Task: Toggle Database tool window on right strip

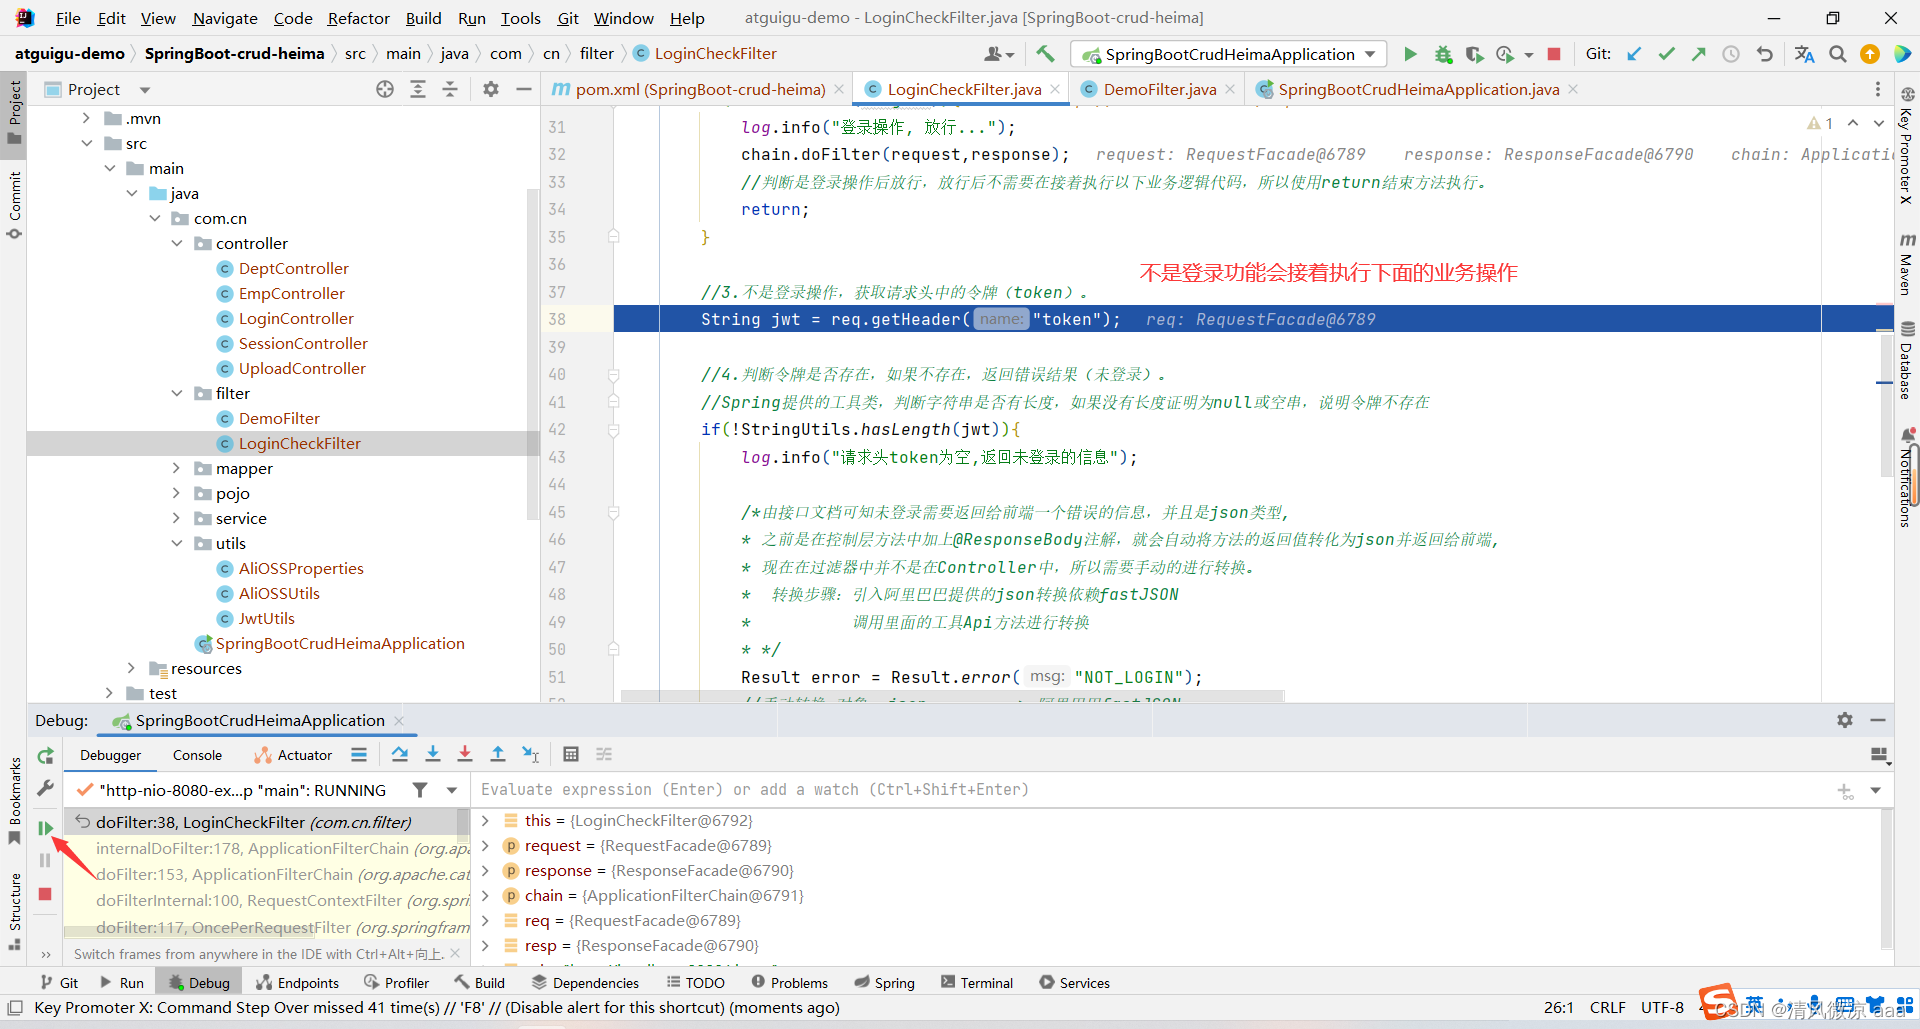Action: click(1907, 360)
